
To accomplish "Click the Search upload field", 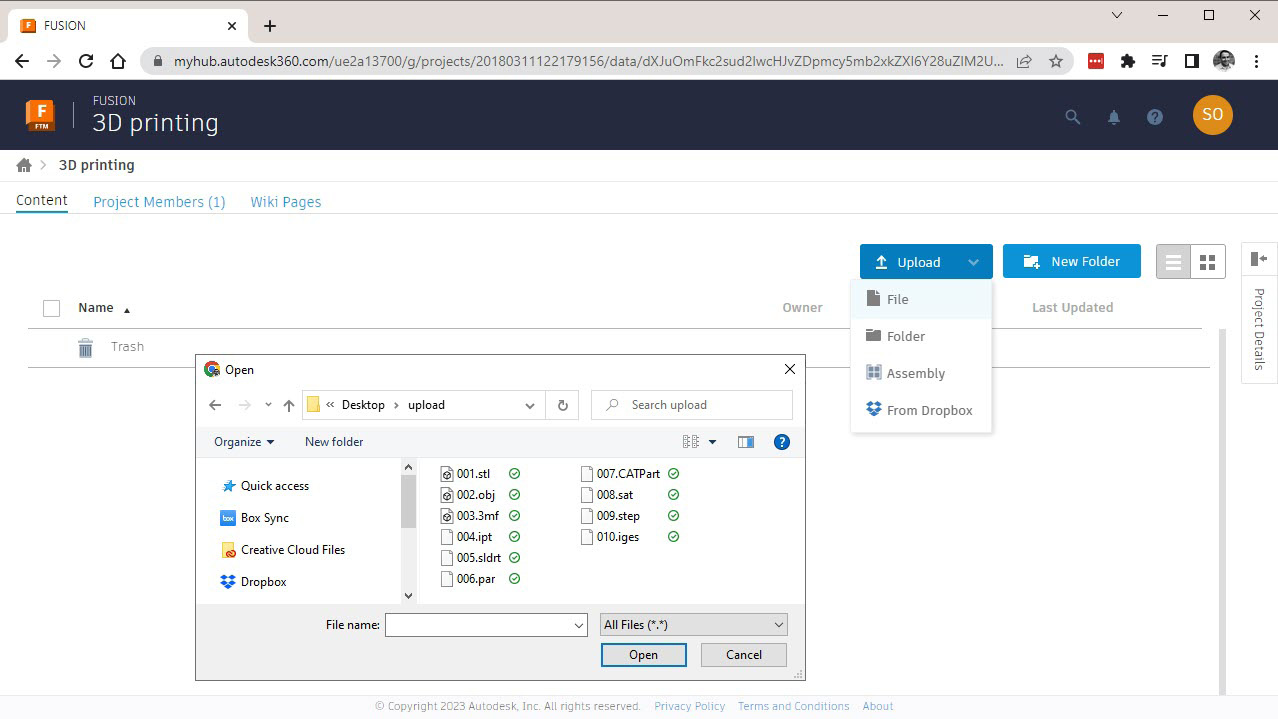I will point(692,405).
